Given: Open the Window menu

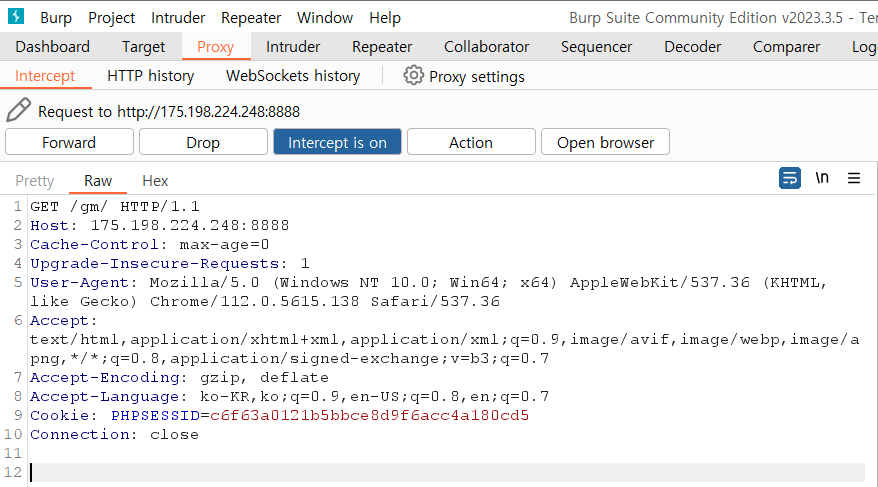Looking at the screenshot, I should [325, 17].
